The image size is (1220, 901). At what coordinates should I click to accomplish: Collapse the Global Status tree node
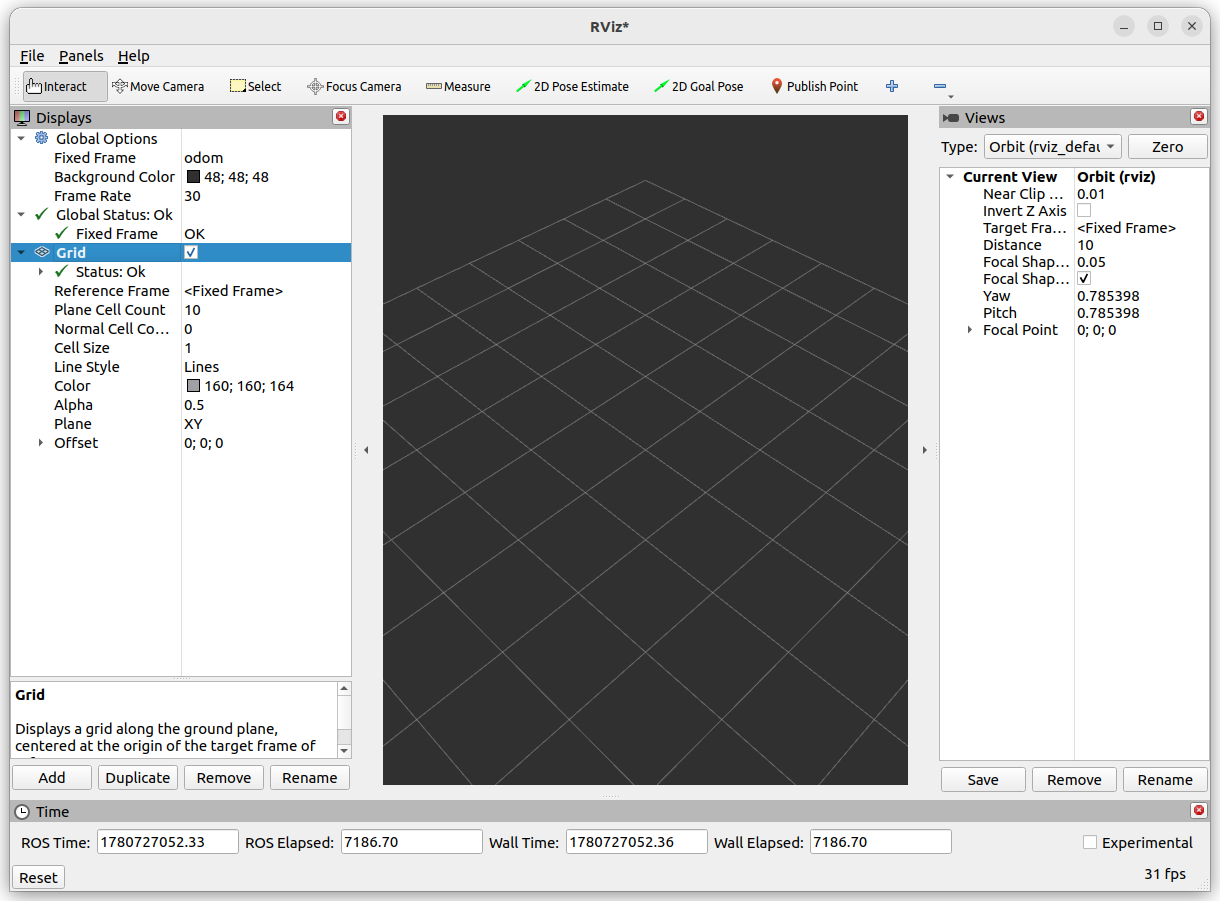[x=21, y=214]
